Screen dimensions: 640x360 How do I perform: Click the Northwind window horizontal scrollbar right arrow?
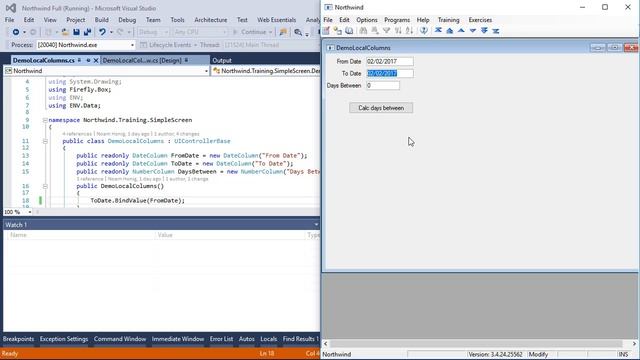point(634,344)
